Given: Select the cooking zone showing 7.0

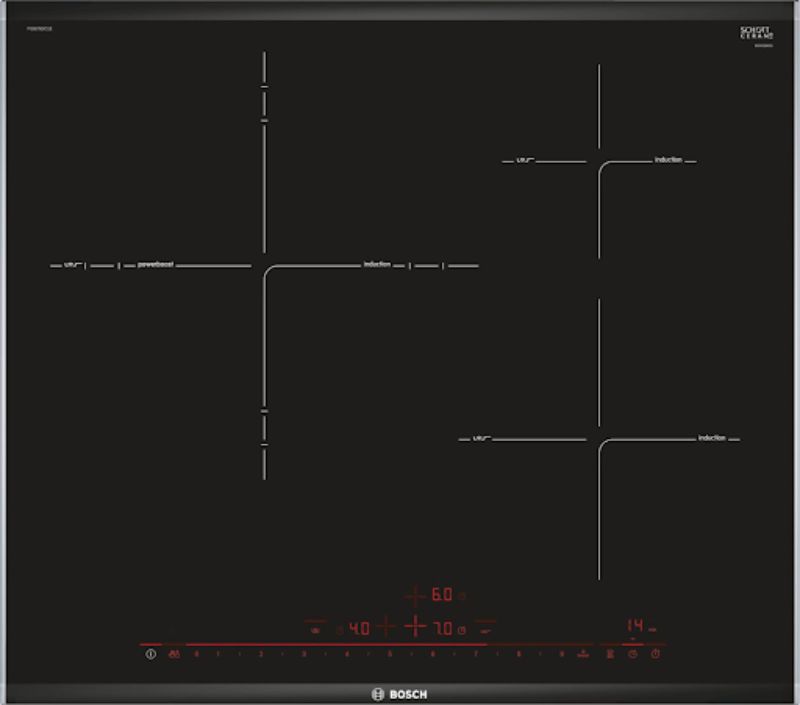Looking at the screenshot, I should click(442, 629).
